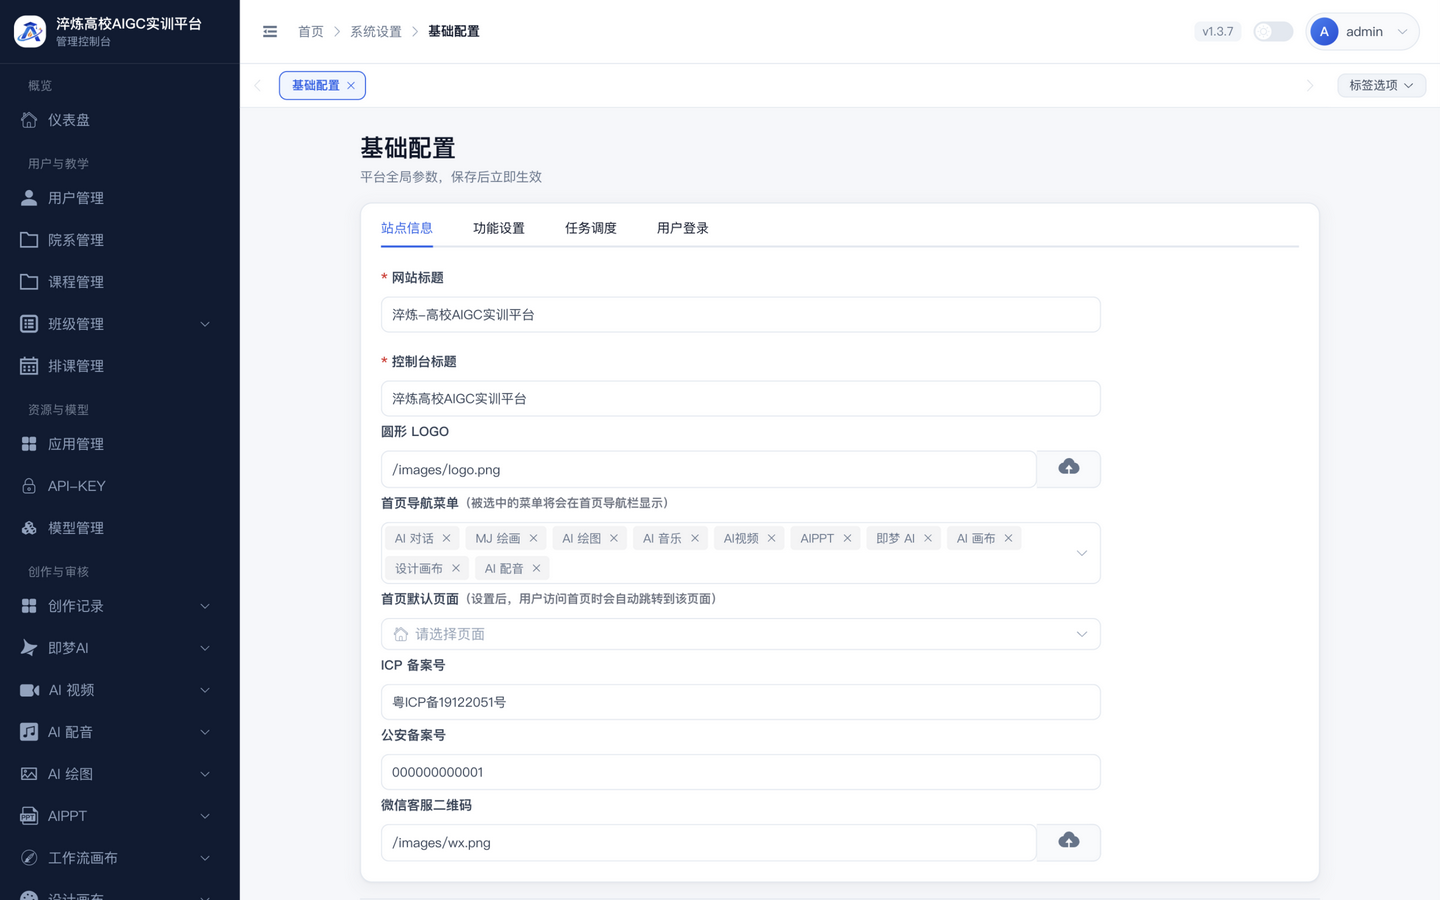Open 院系管理 folder item
This screenshot has height=900, width=1440.
tap(120, 240)
